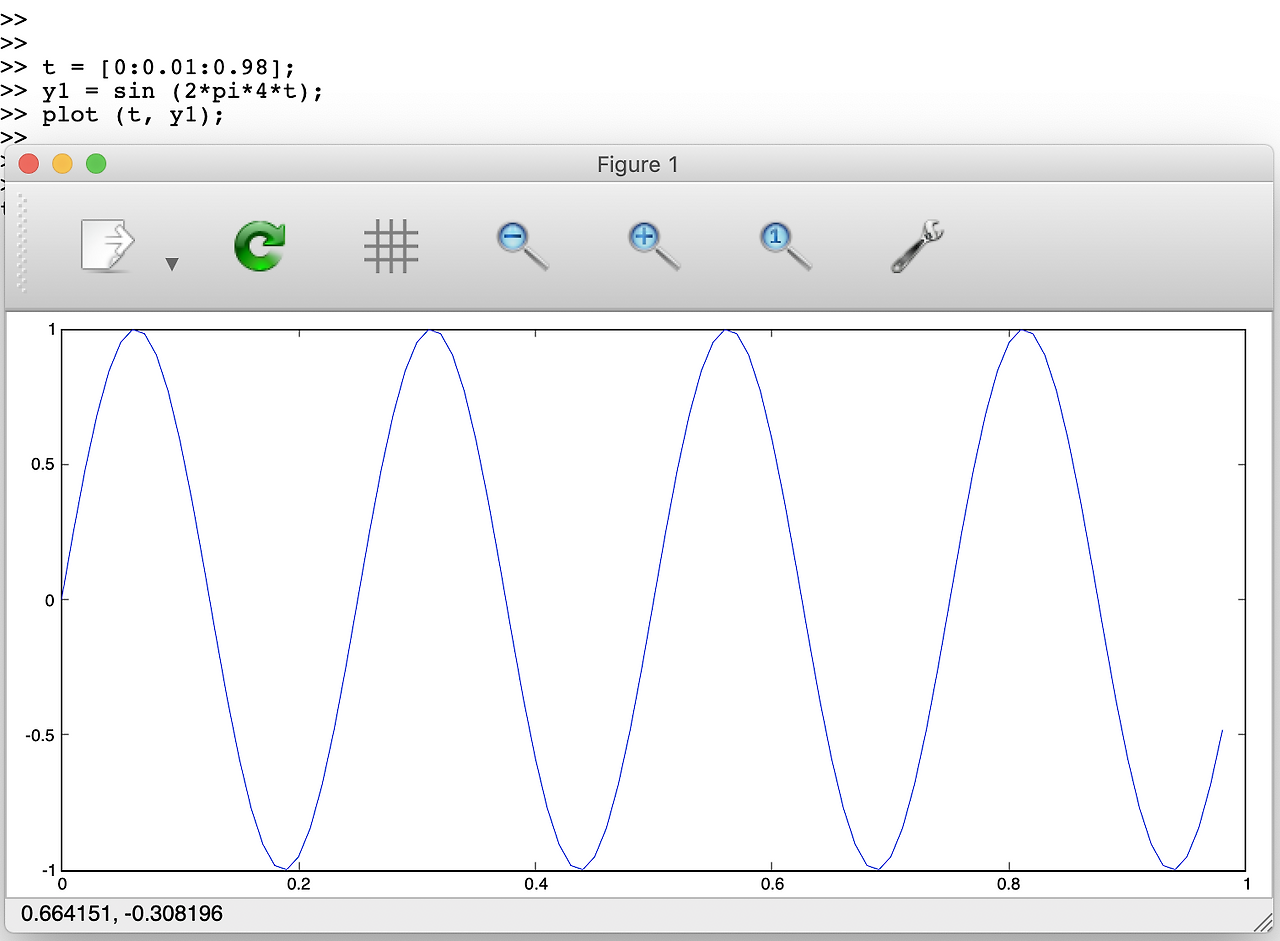This screenshot has width=1280, height=941.
Task: Open plot settings wrench icon
Action: (917, 247)
